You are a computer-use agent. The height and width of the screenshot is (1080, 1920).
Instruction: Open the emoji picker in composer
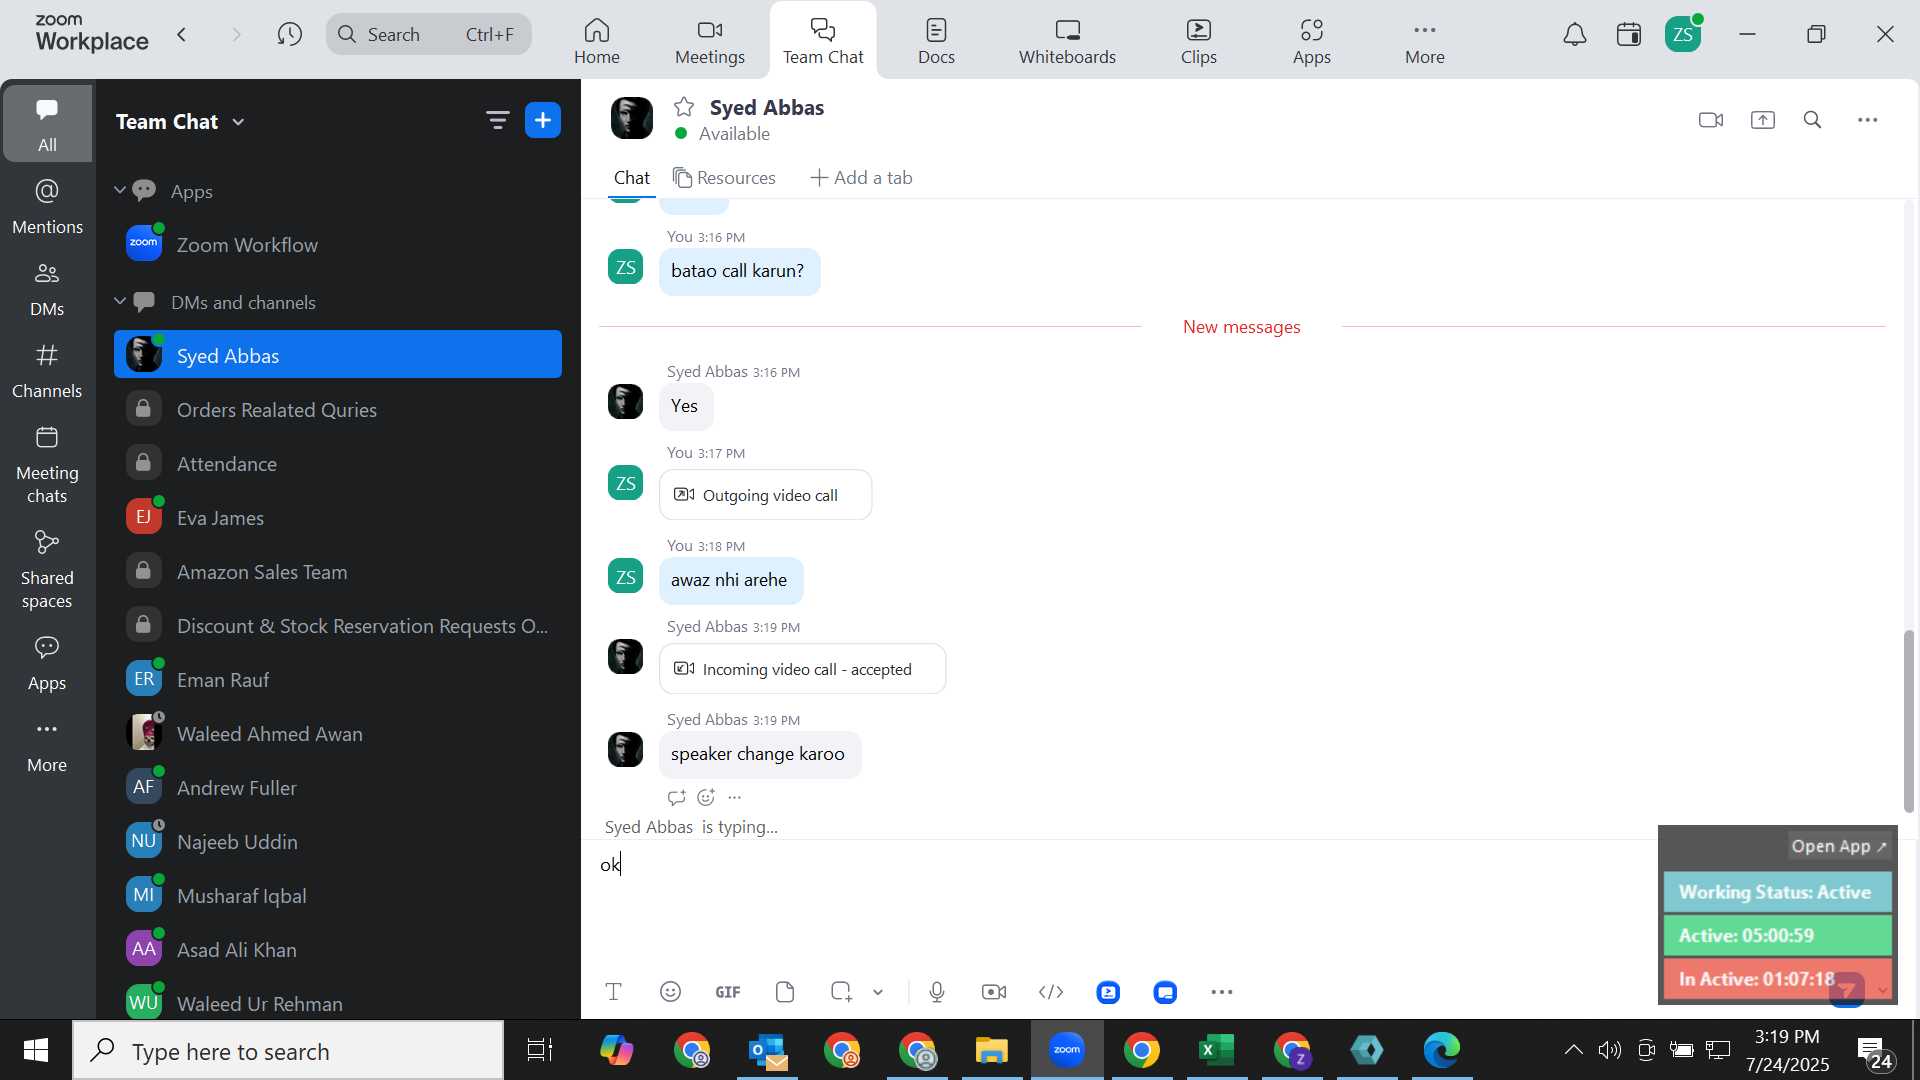pos(670,992)
